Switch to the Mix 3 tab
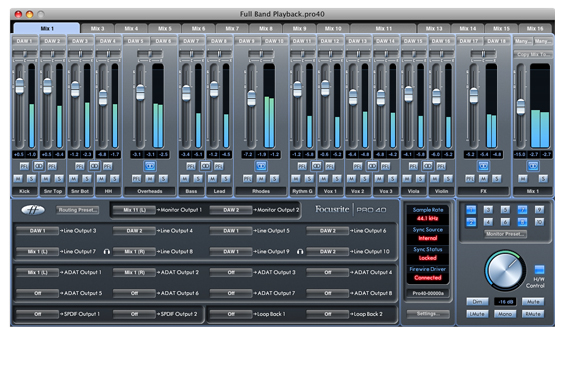Image resolution: width=566 pixels, height=369 pixels. (97, 29)
